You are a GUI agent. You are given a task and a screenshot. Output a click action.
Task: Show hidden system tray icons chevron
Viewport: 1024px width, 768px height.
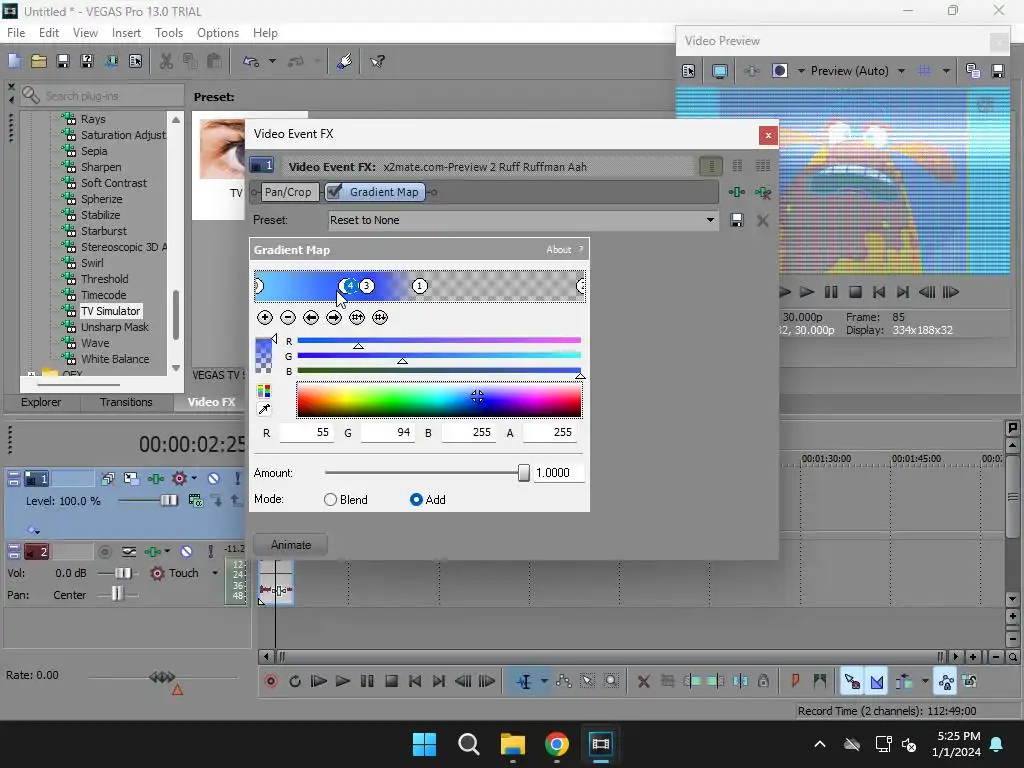820,744
